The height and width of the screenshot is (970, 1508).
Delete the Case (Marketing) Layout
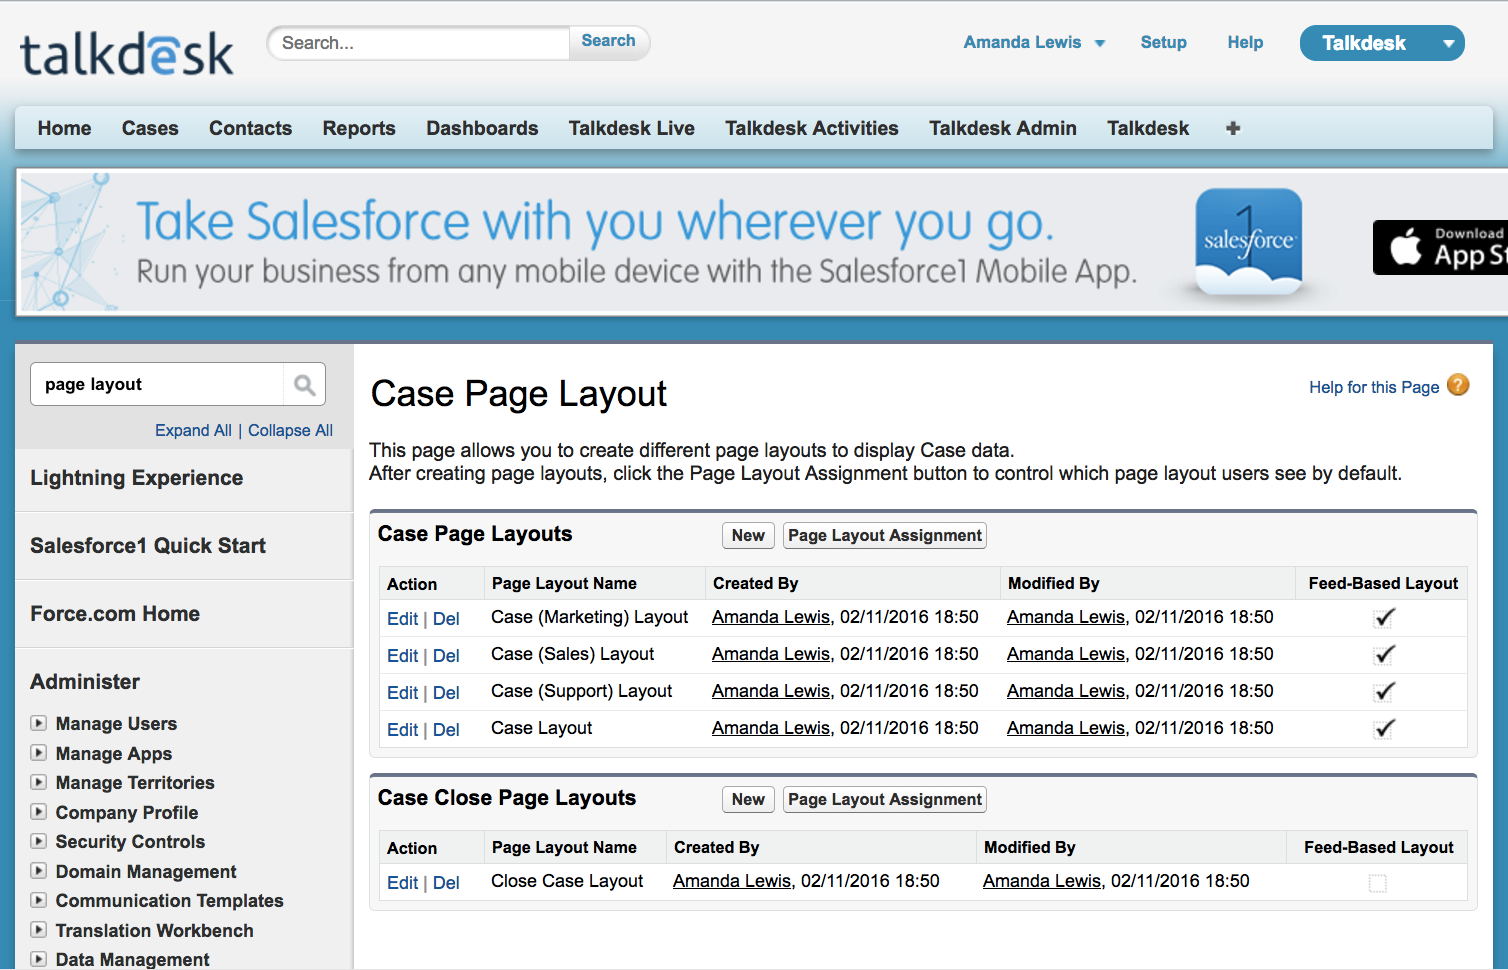point(446,619)
